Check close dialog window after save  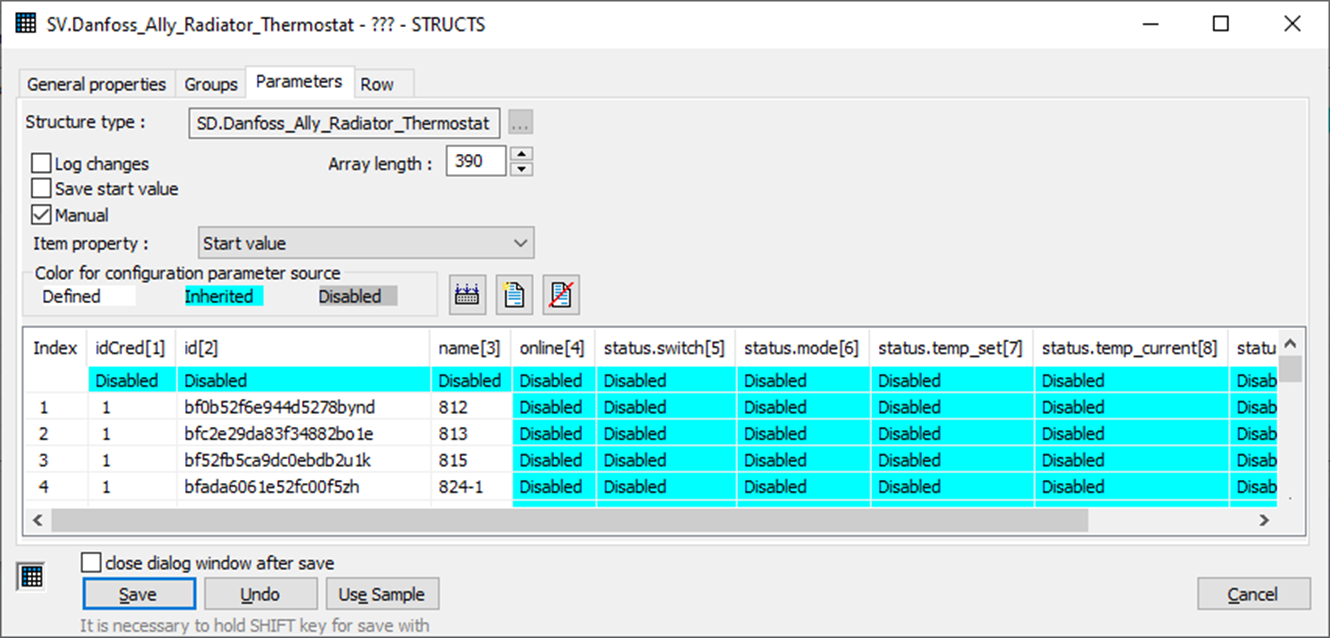click(x=91, y=563)
